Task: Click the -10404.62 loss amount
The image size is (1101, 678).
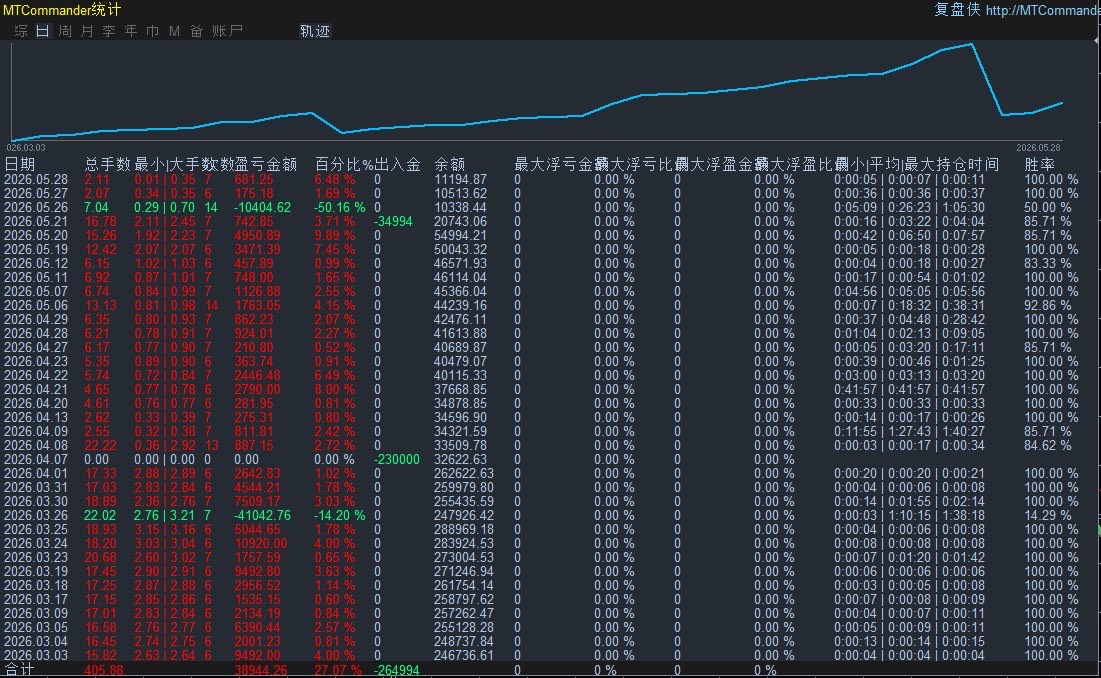Action: (x=263, y=207)
